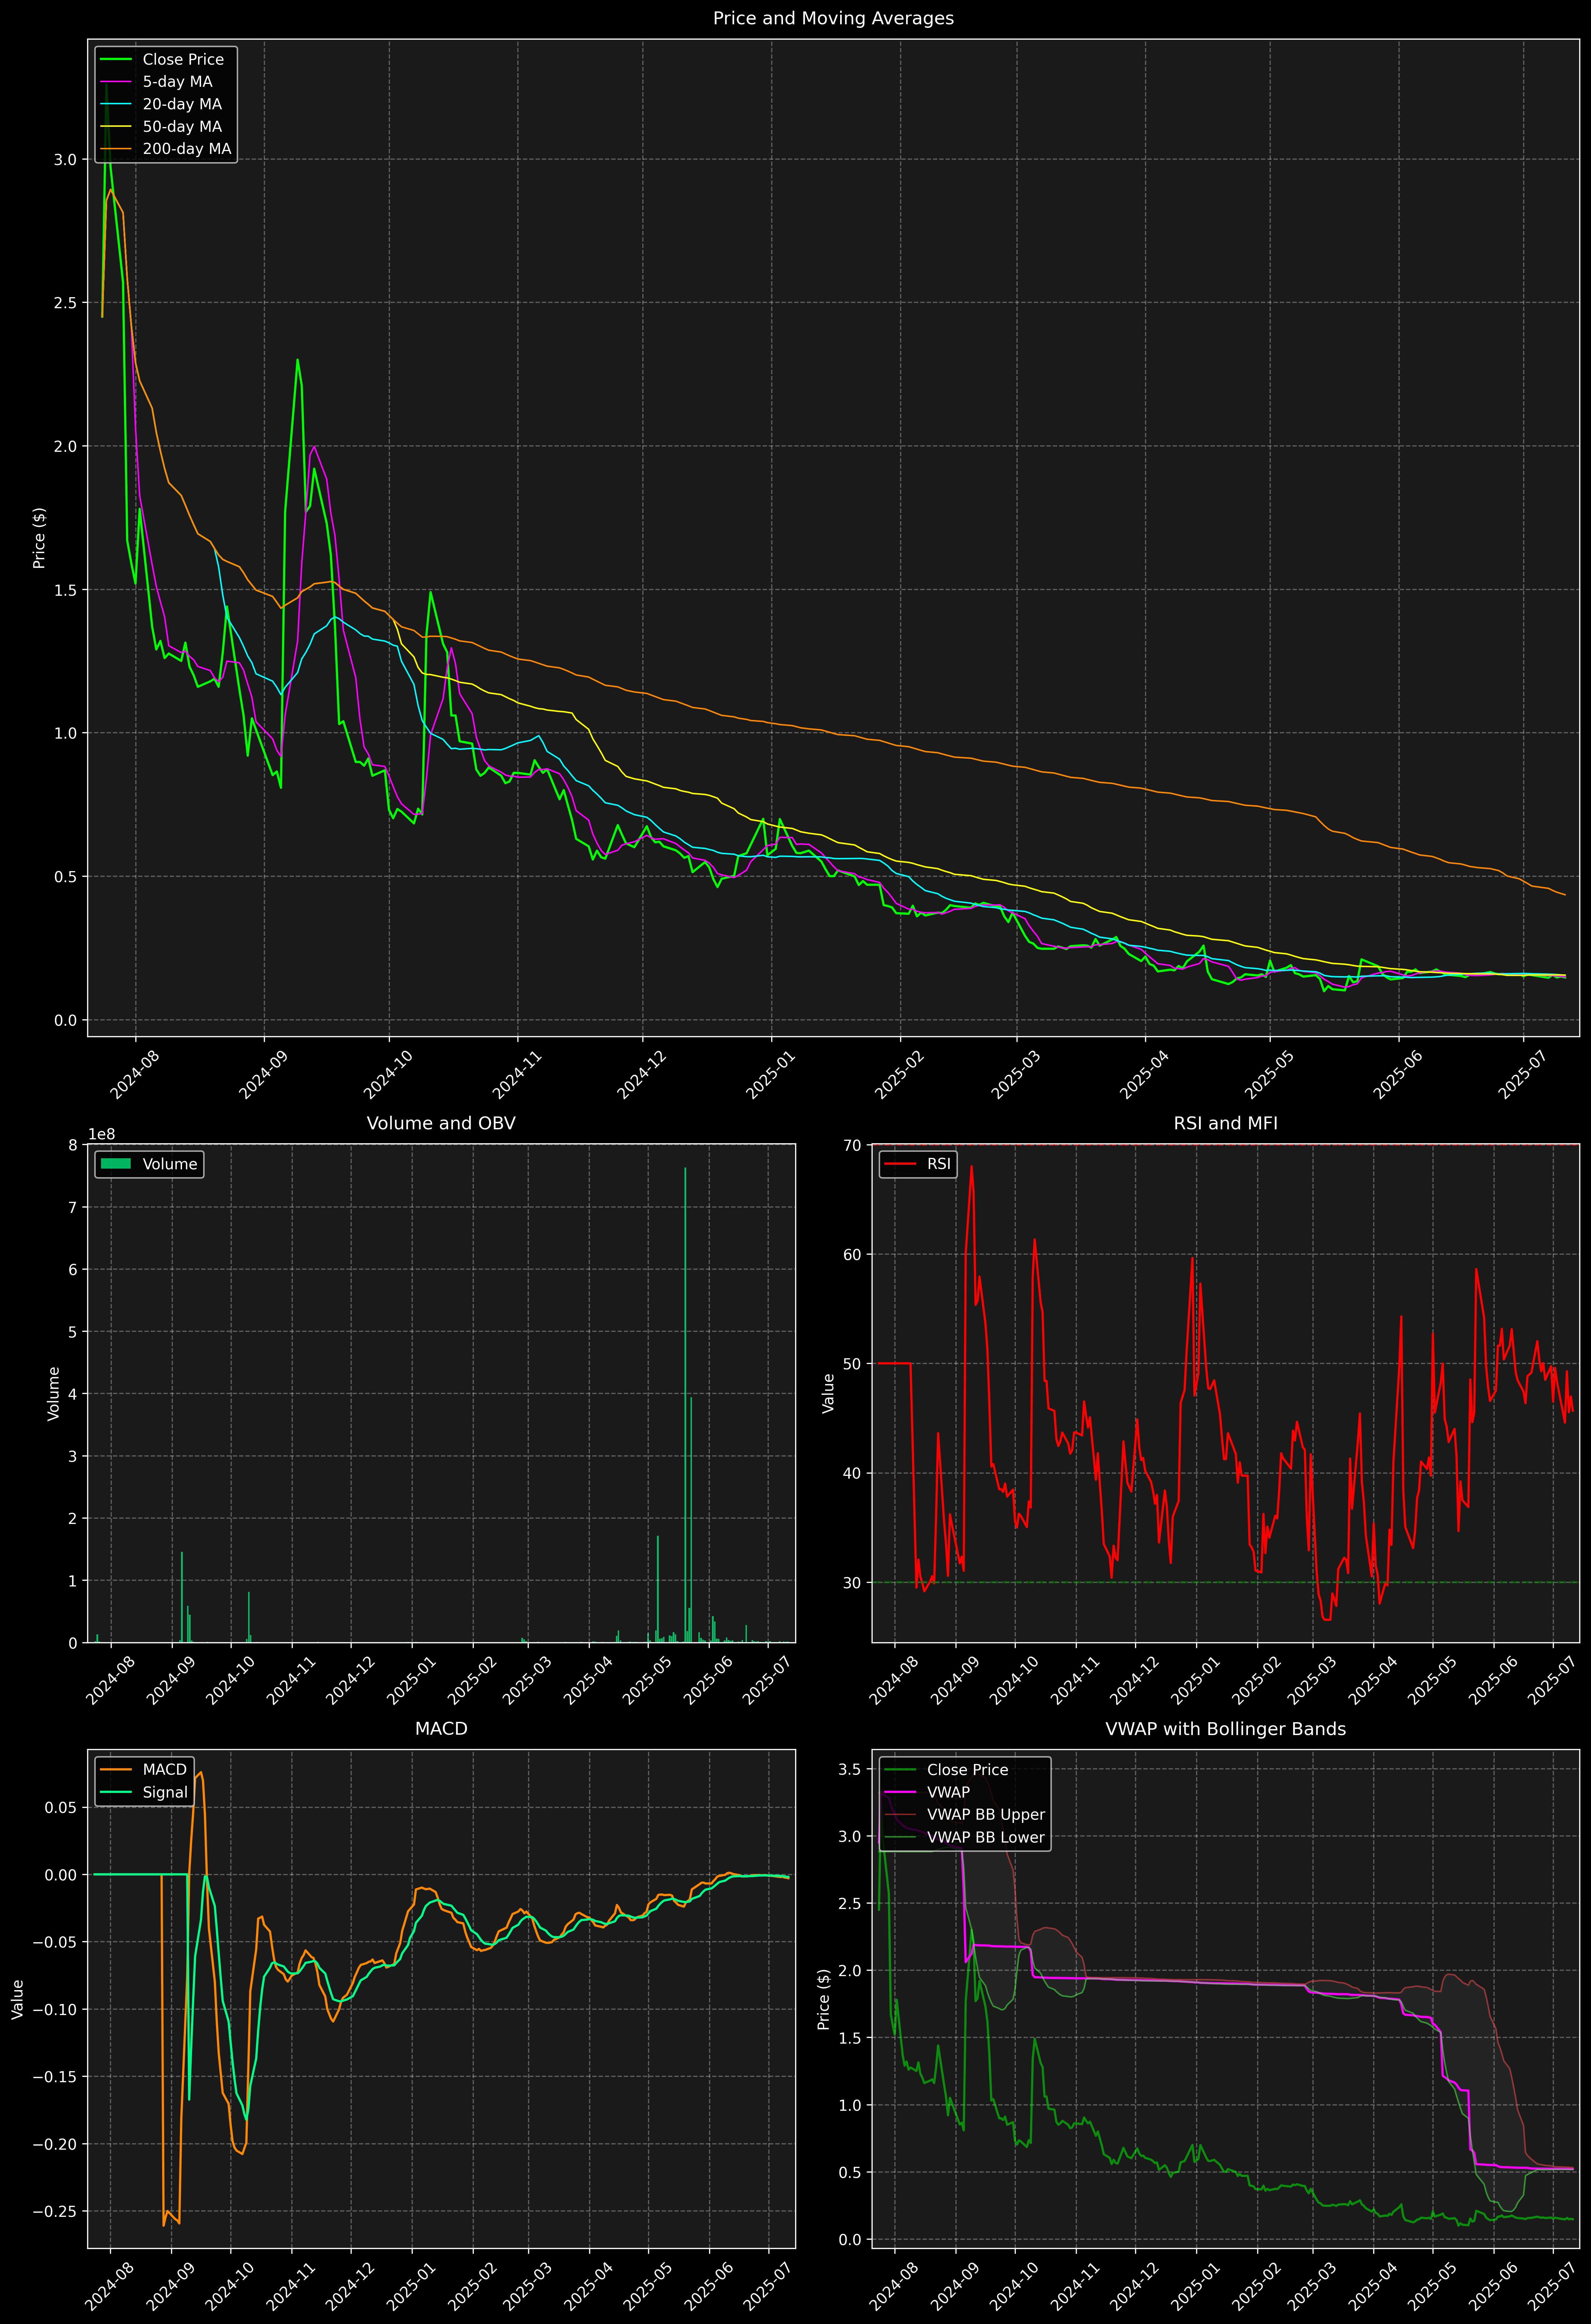Click the green Volume legend patch
Viewport: 1591px width, 2324px height.
coord(116,1164)
